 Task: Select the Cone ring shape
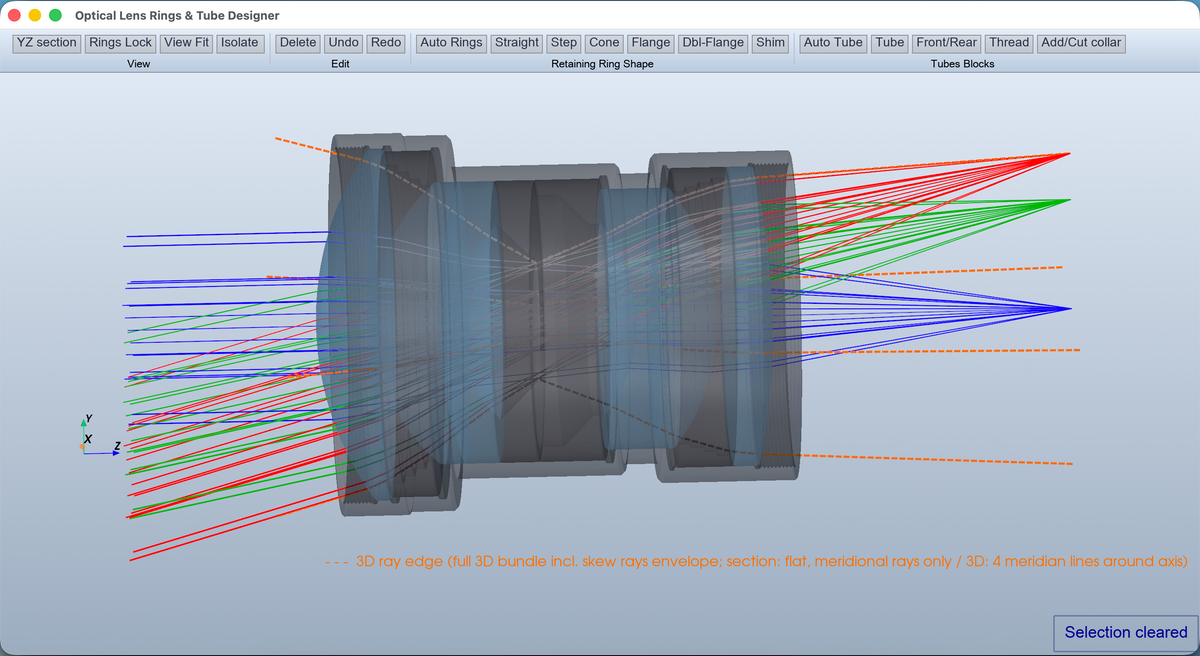pos(604,43)
